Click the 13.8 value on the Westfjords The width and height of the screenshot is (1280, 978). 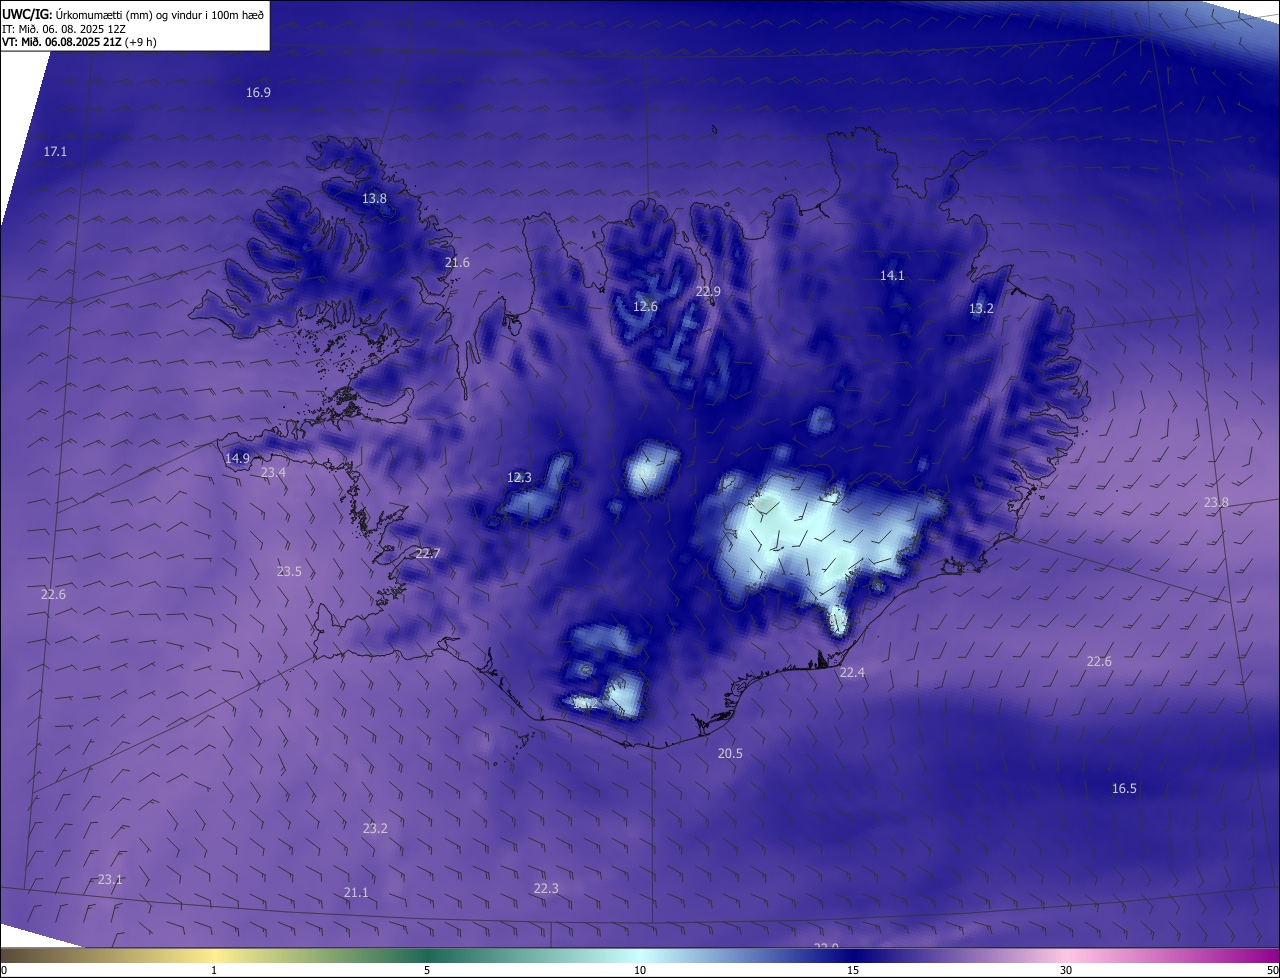(374, 198)
